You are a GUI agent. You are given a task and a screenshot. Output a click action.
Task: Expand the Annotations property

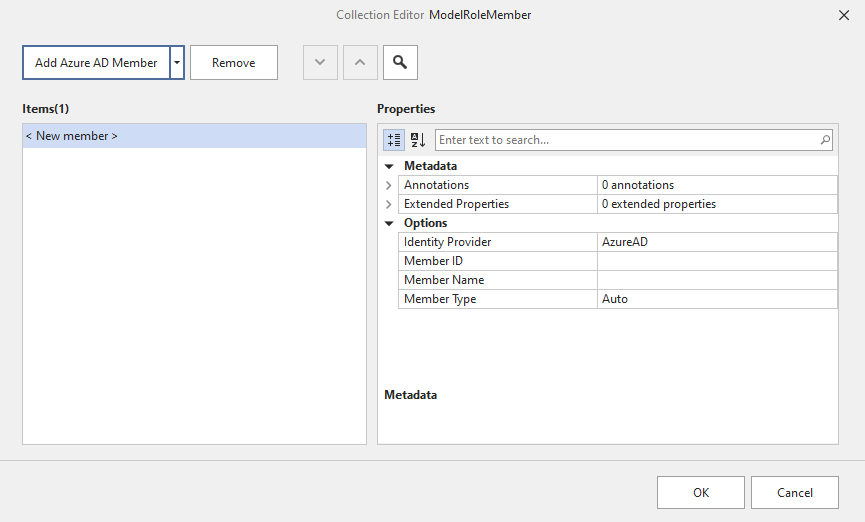click(x=389, y=185)
